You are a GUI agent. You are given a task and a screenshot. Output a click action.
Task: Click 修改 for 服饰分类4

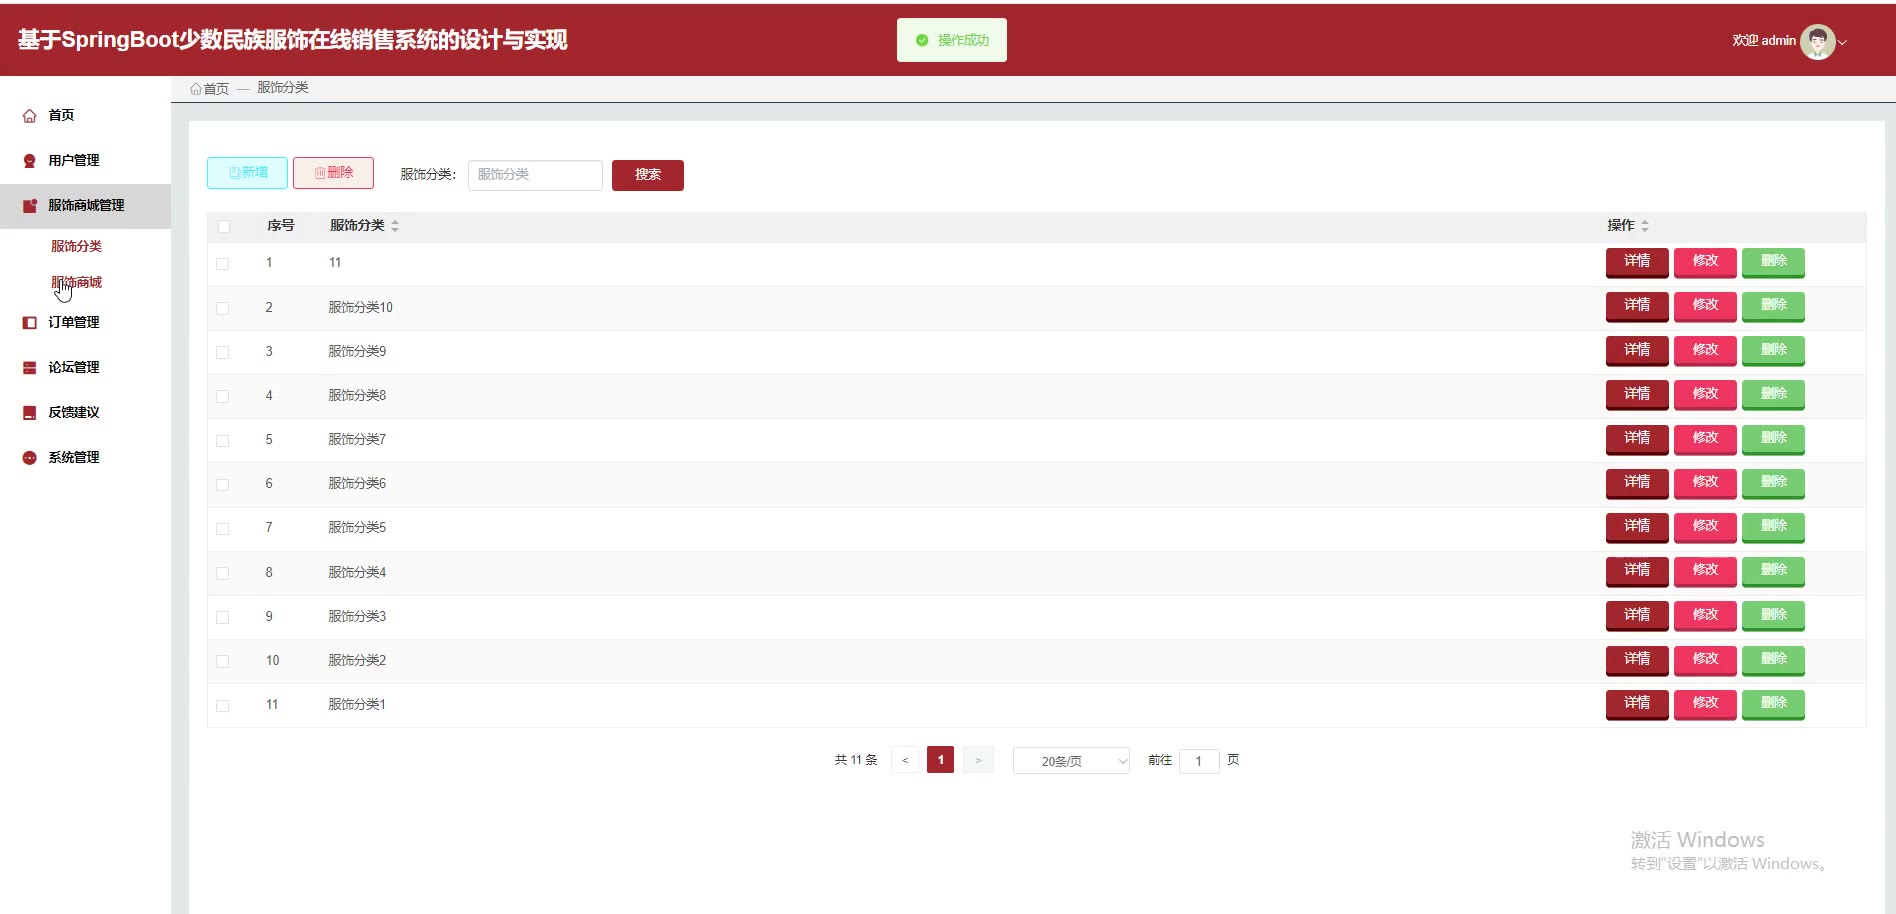(x=1705, y=570)
